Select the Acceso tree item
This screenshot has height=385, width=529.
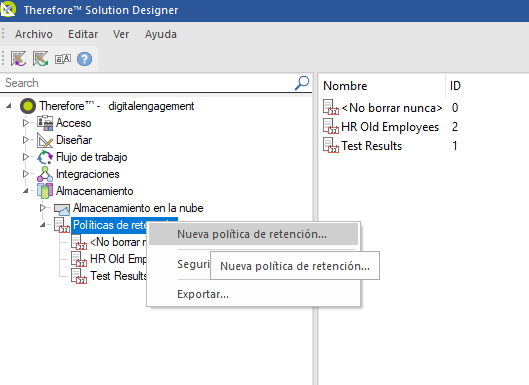pyautogui.click(x=74, y=123)
